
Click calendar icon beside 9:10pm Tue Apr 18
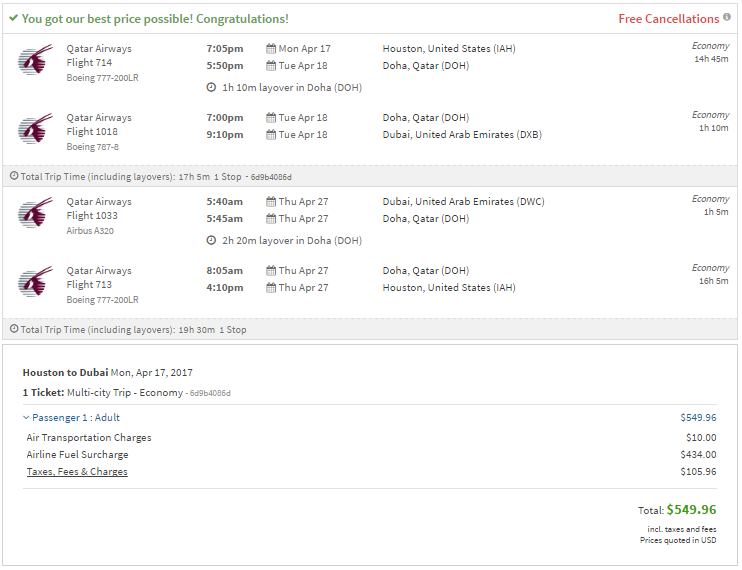pos(271,134)
